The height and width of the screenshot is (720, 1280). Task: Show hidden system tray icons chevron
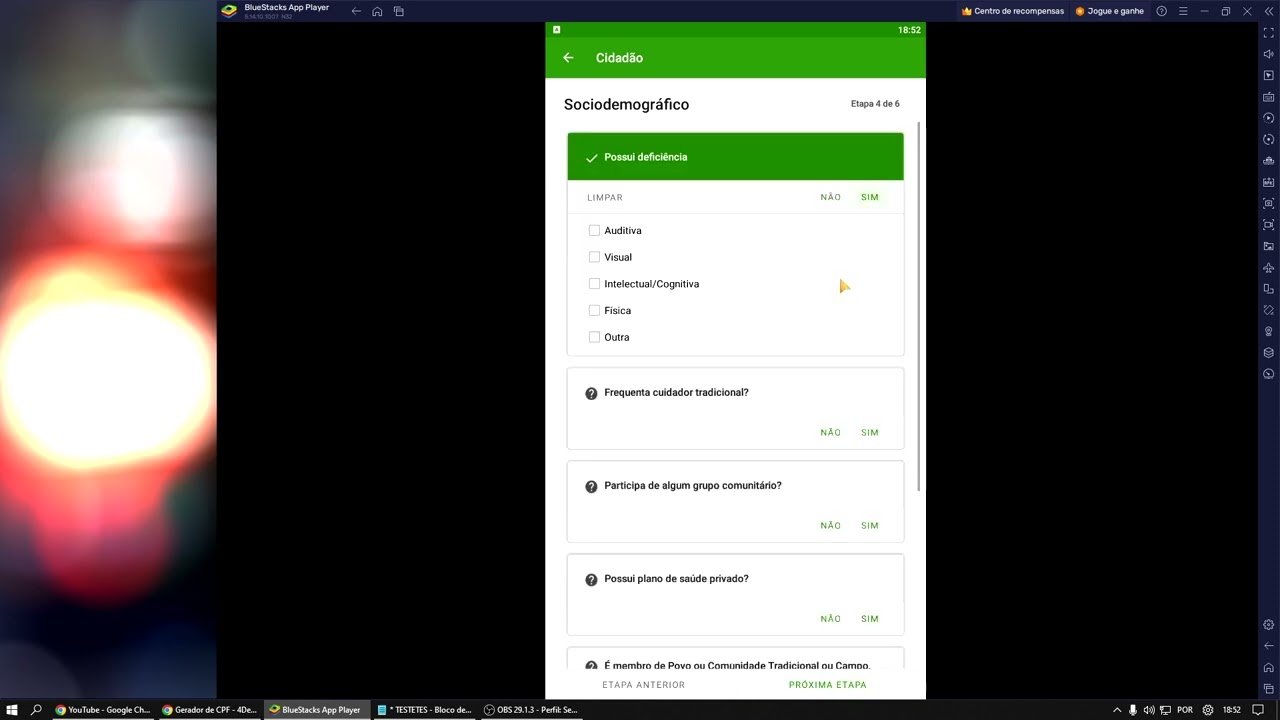(x=1117, y=710)
